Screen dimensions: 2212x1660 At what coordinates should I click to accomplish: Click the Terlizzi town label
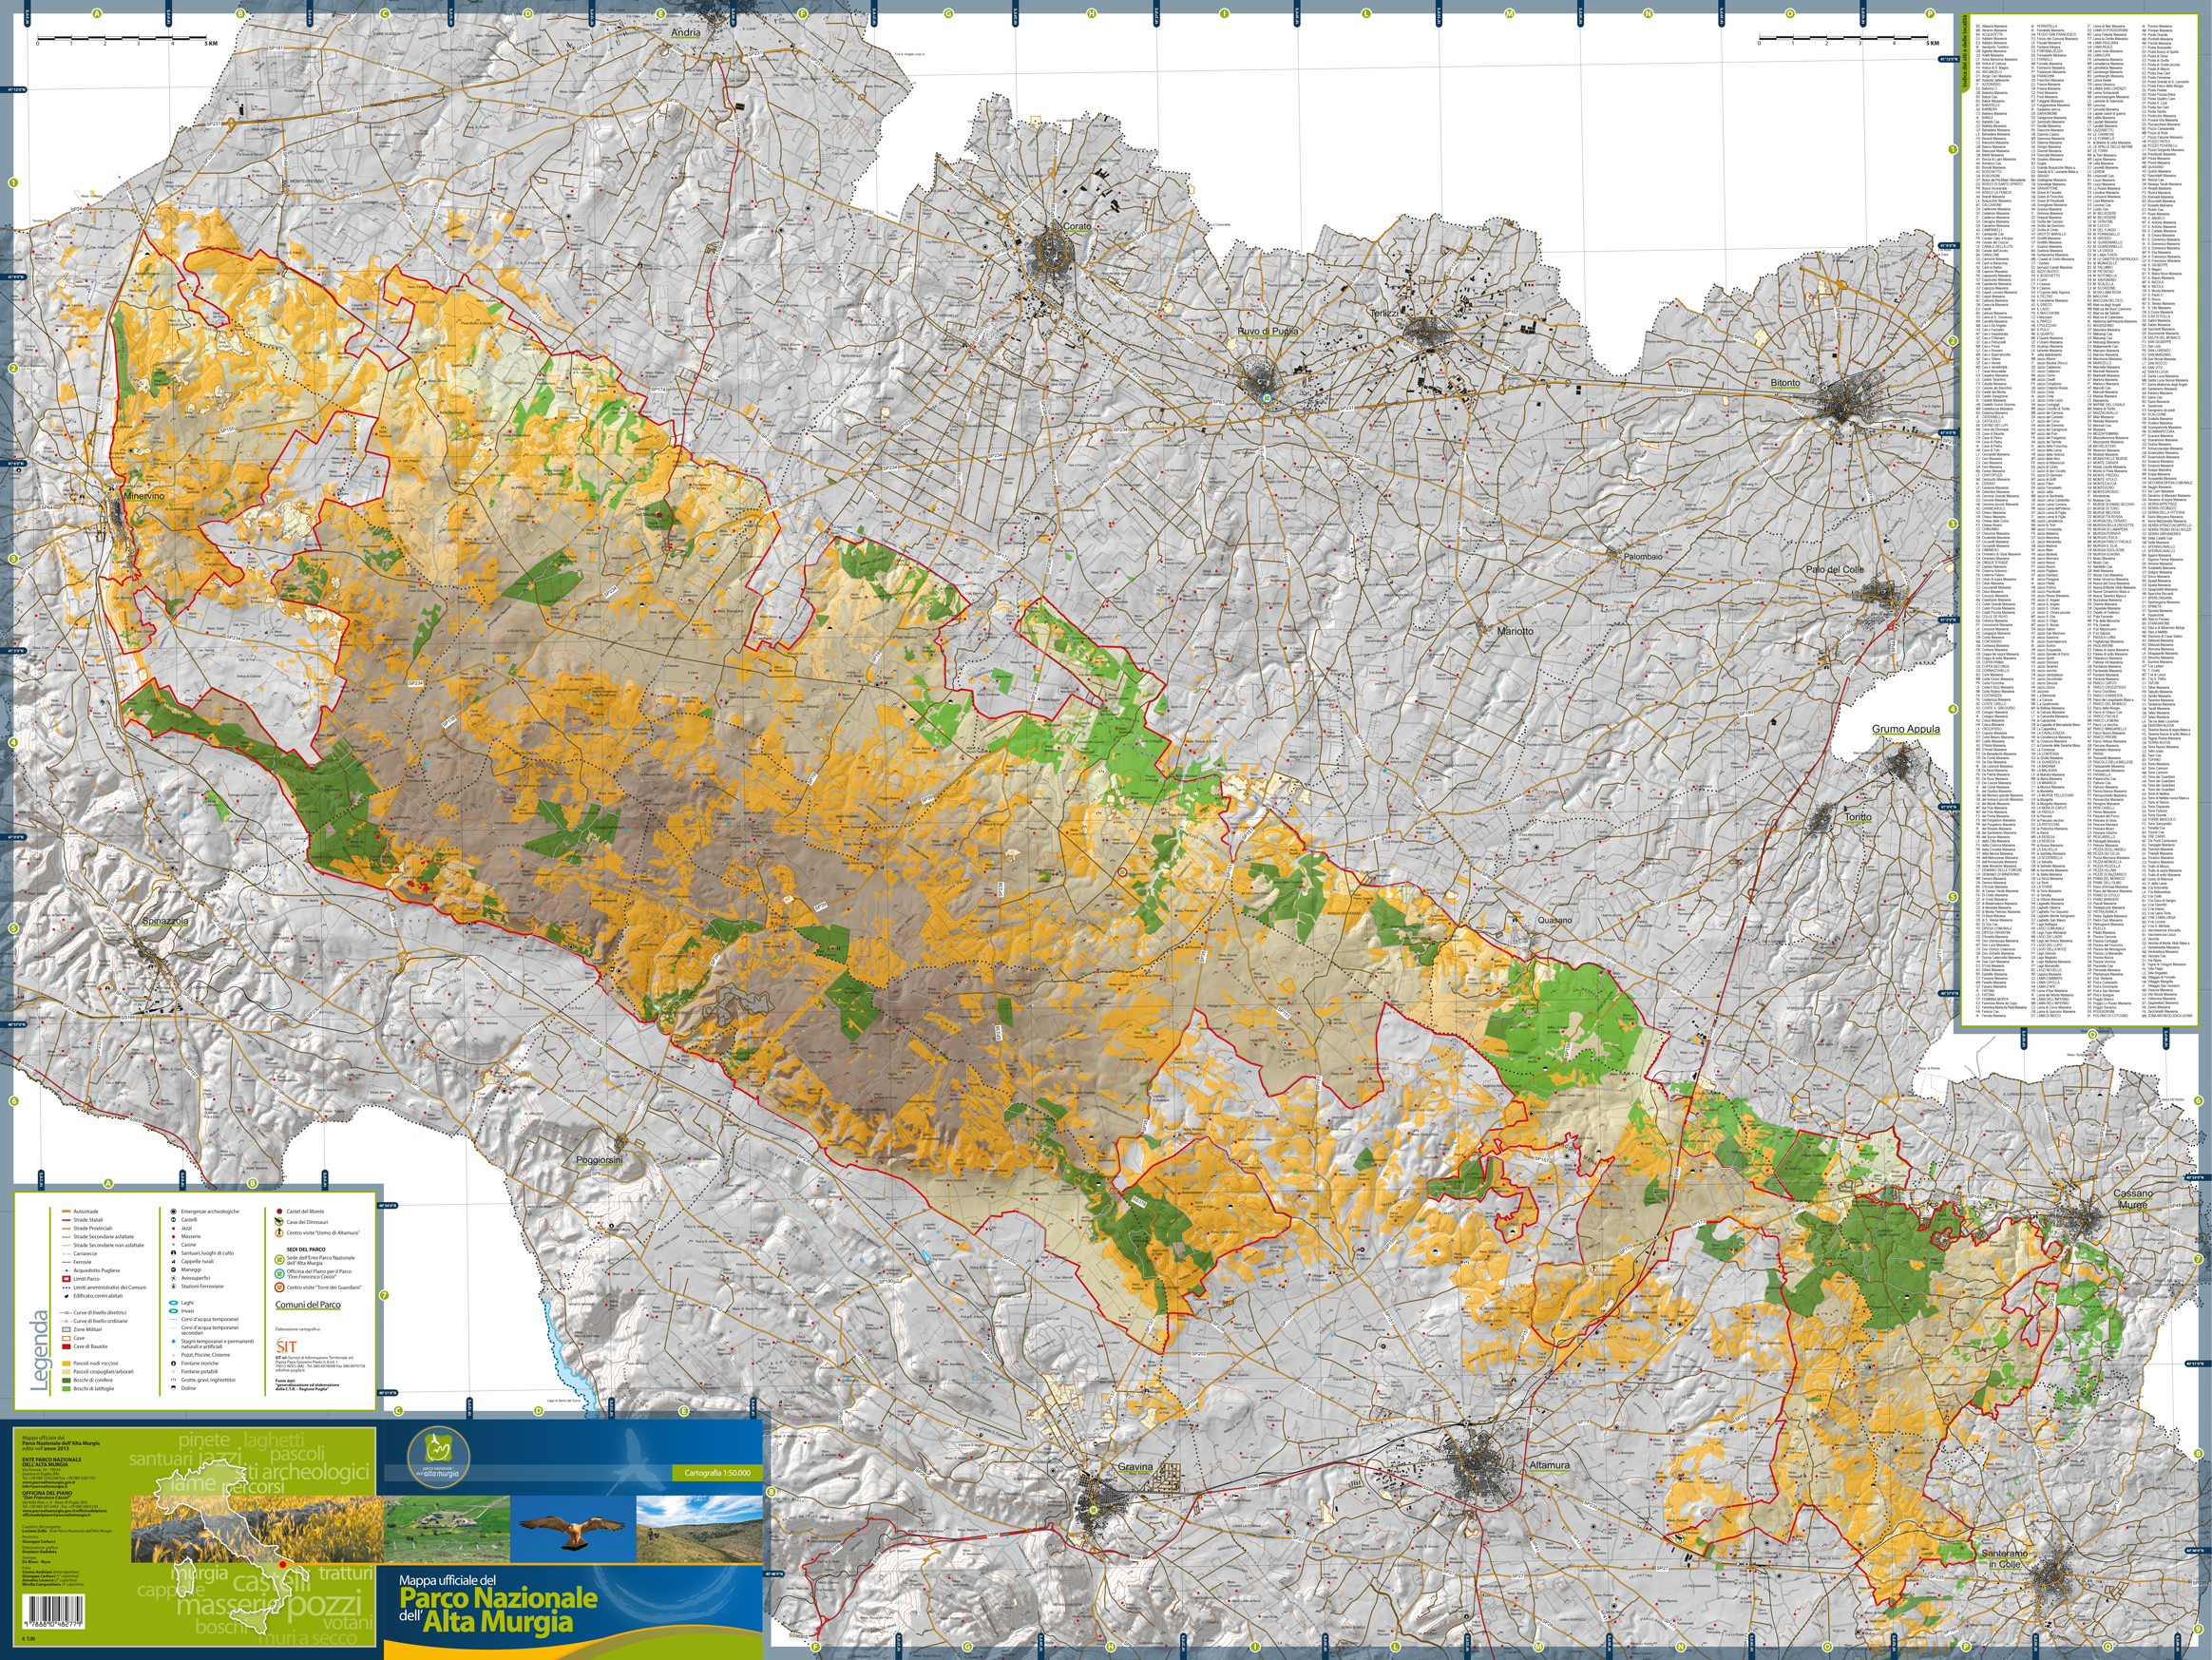(1384, 314)
